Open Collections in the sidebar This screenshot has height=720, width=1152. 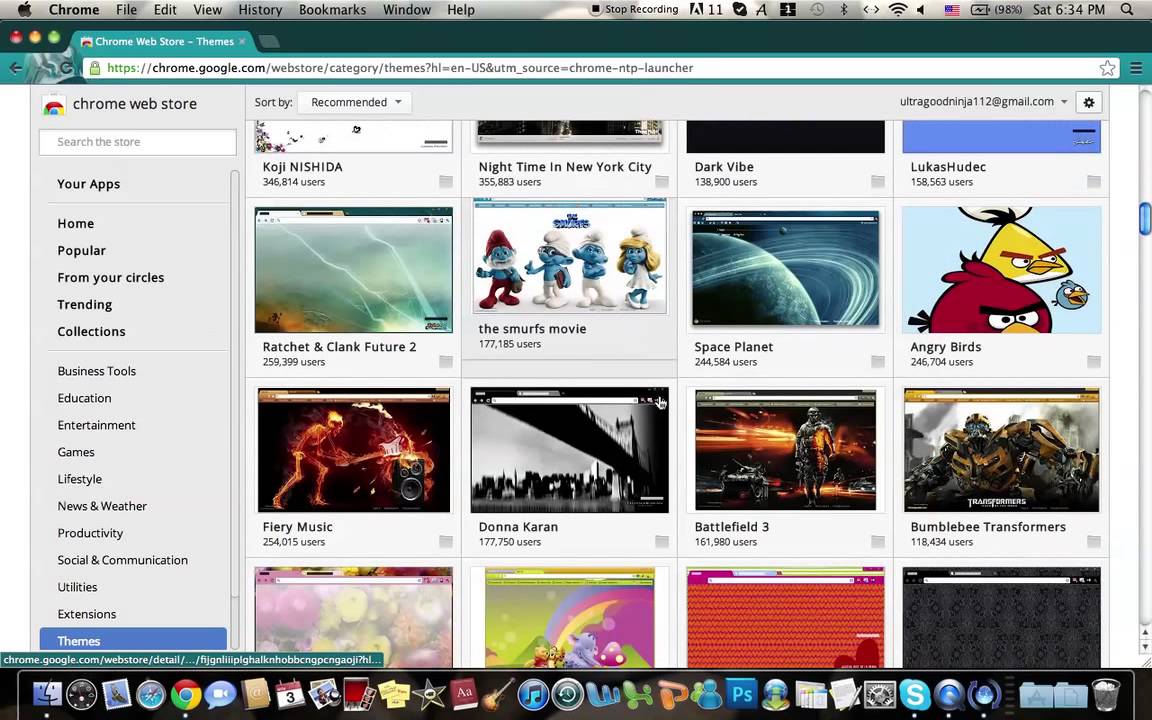[x=91, y=331]
